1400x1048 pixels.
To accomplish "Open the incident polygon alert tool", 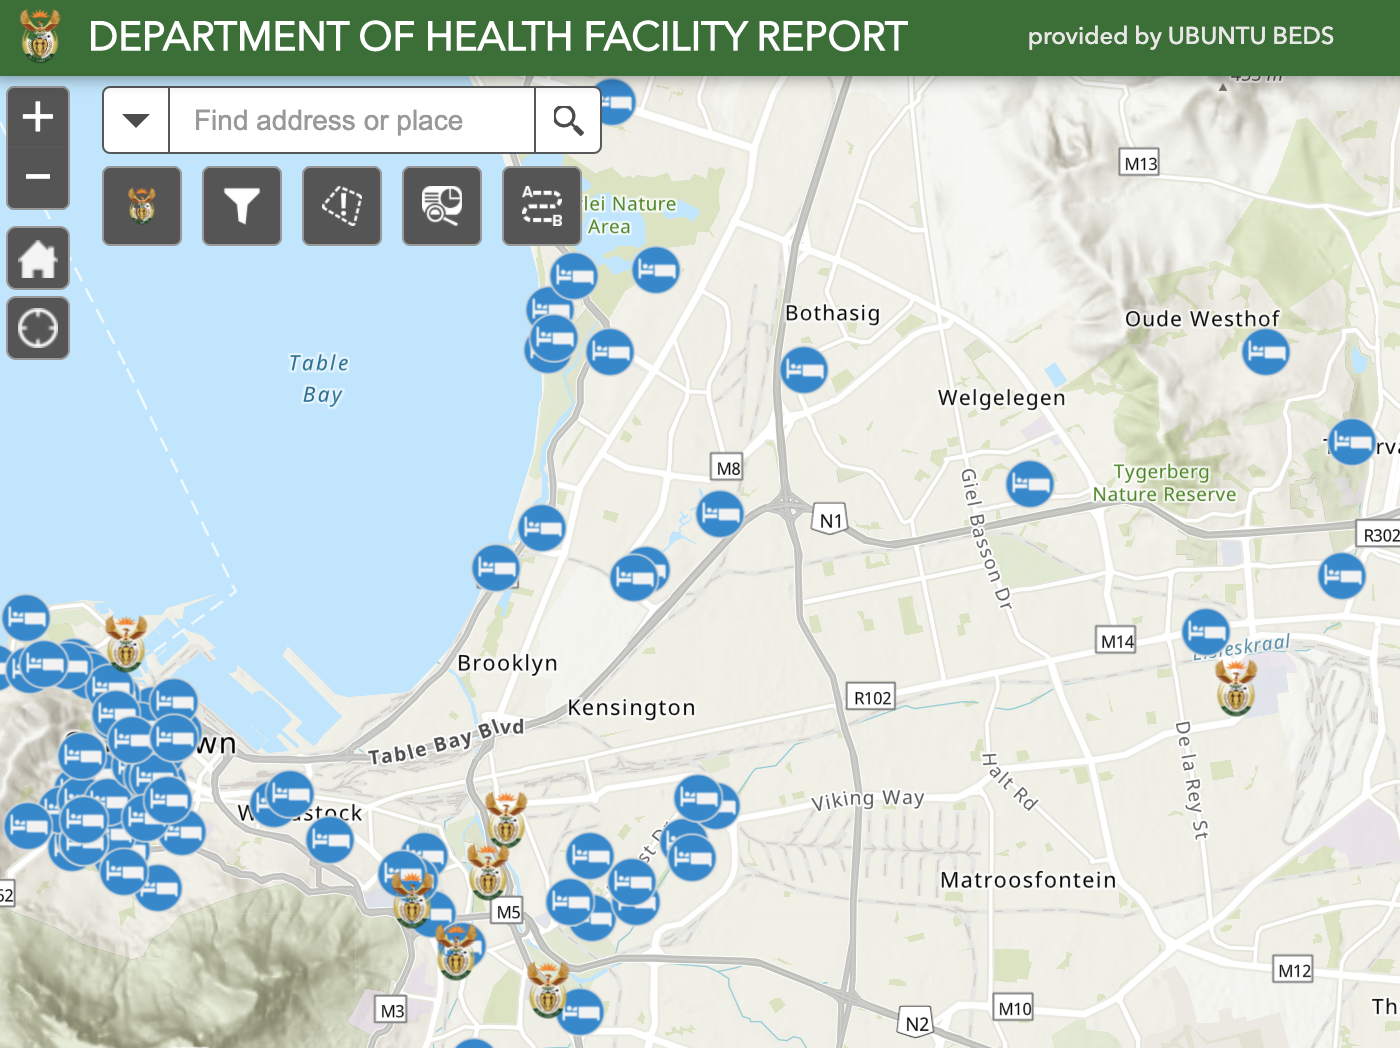I will 342,206.
